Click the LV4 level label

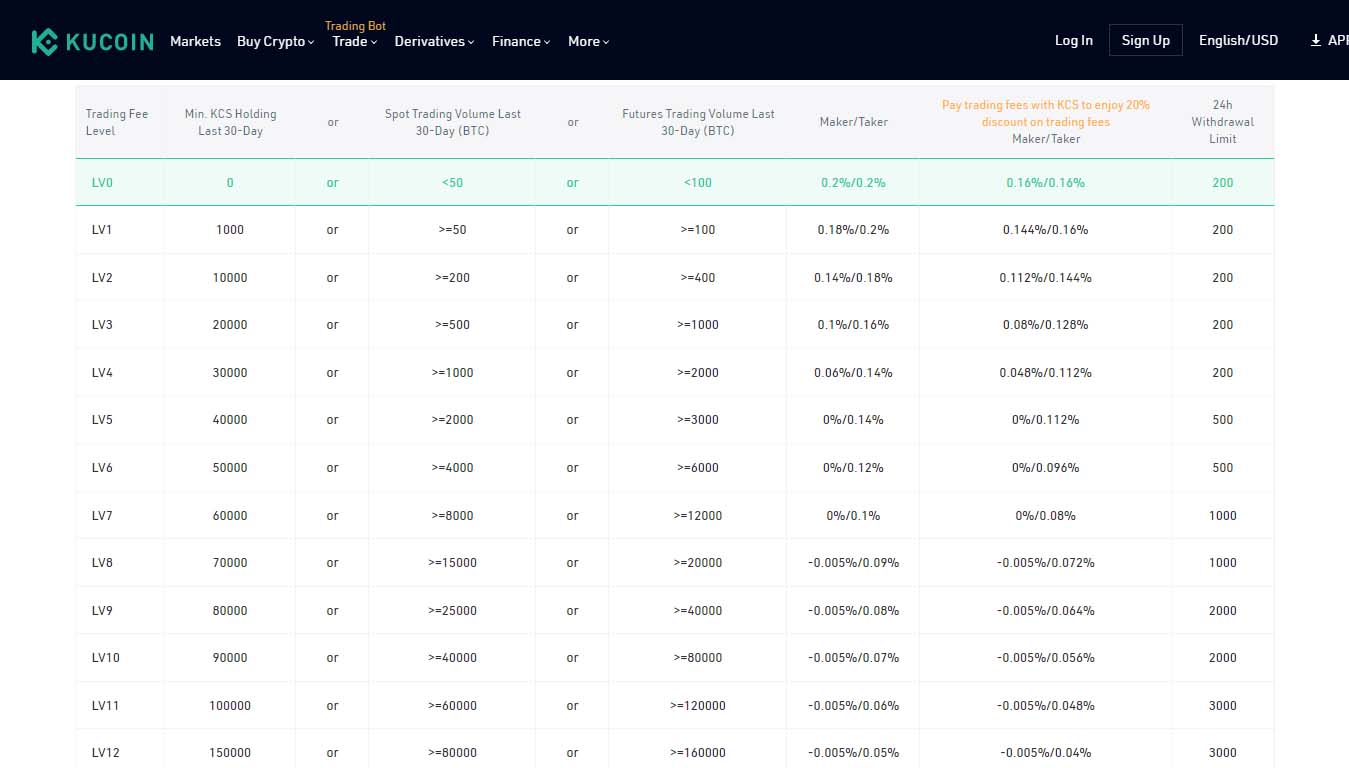[101, 373]
